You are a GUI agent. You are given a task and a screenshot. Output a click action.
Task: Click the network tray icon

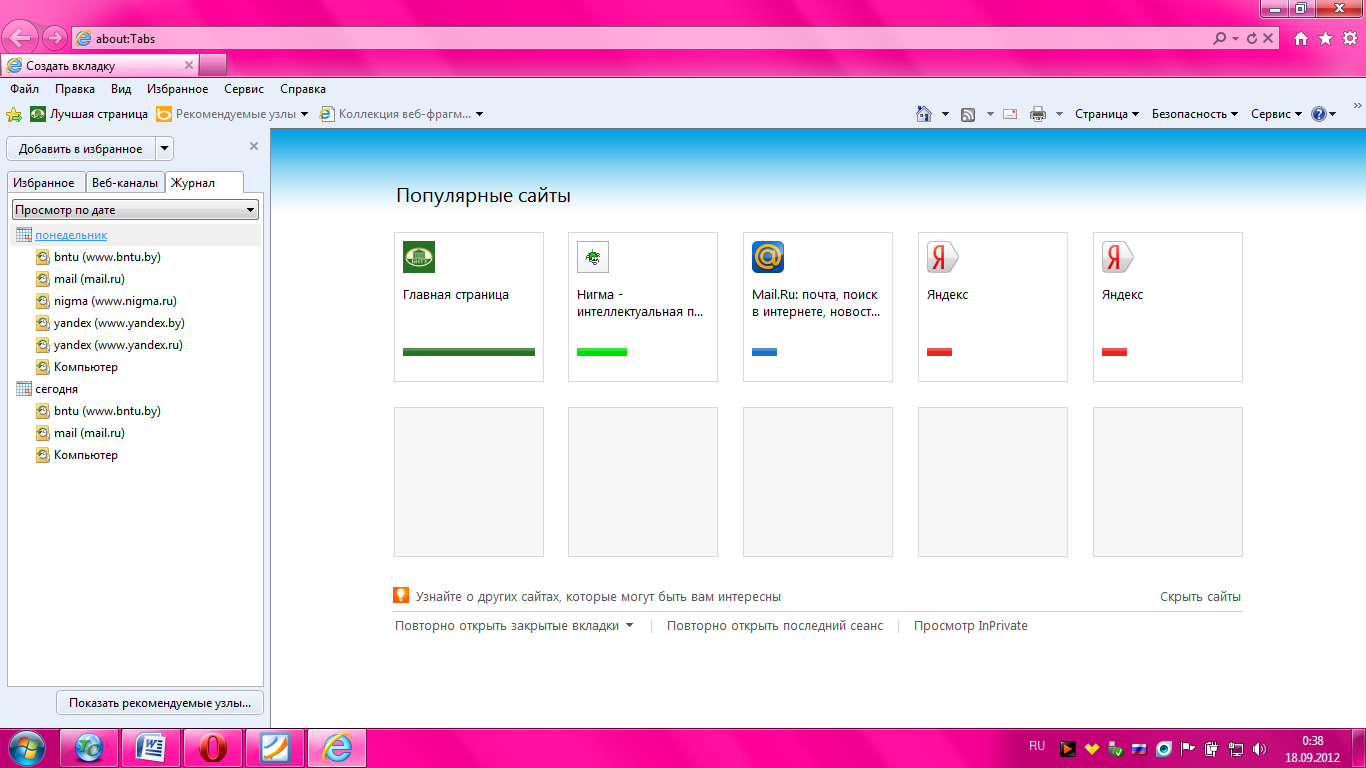[x=1236, y=748]
